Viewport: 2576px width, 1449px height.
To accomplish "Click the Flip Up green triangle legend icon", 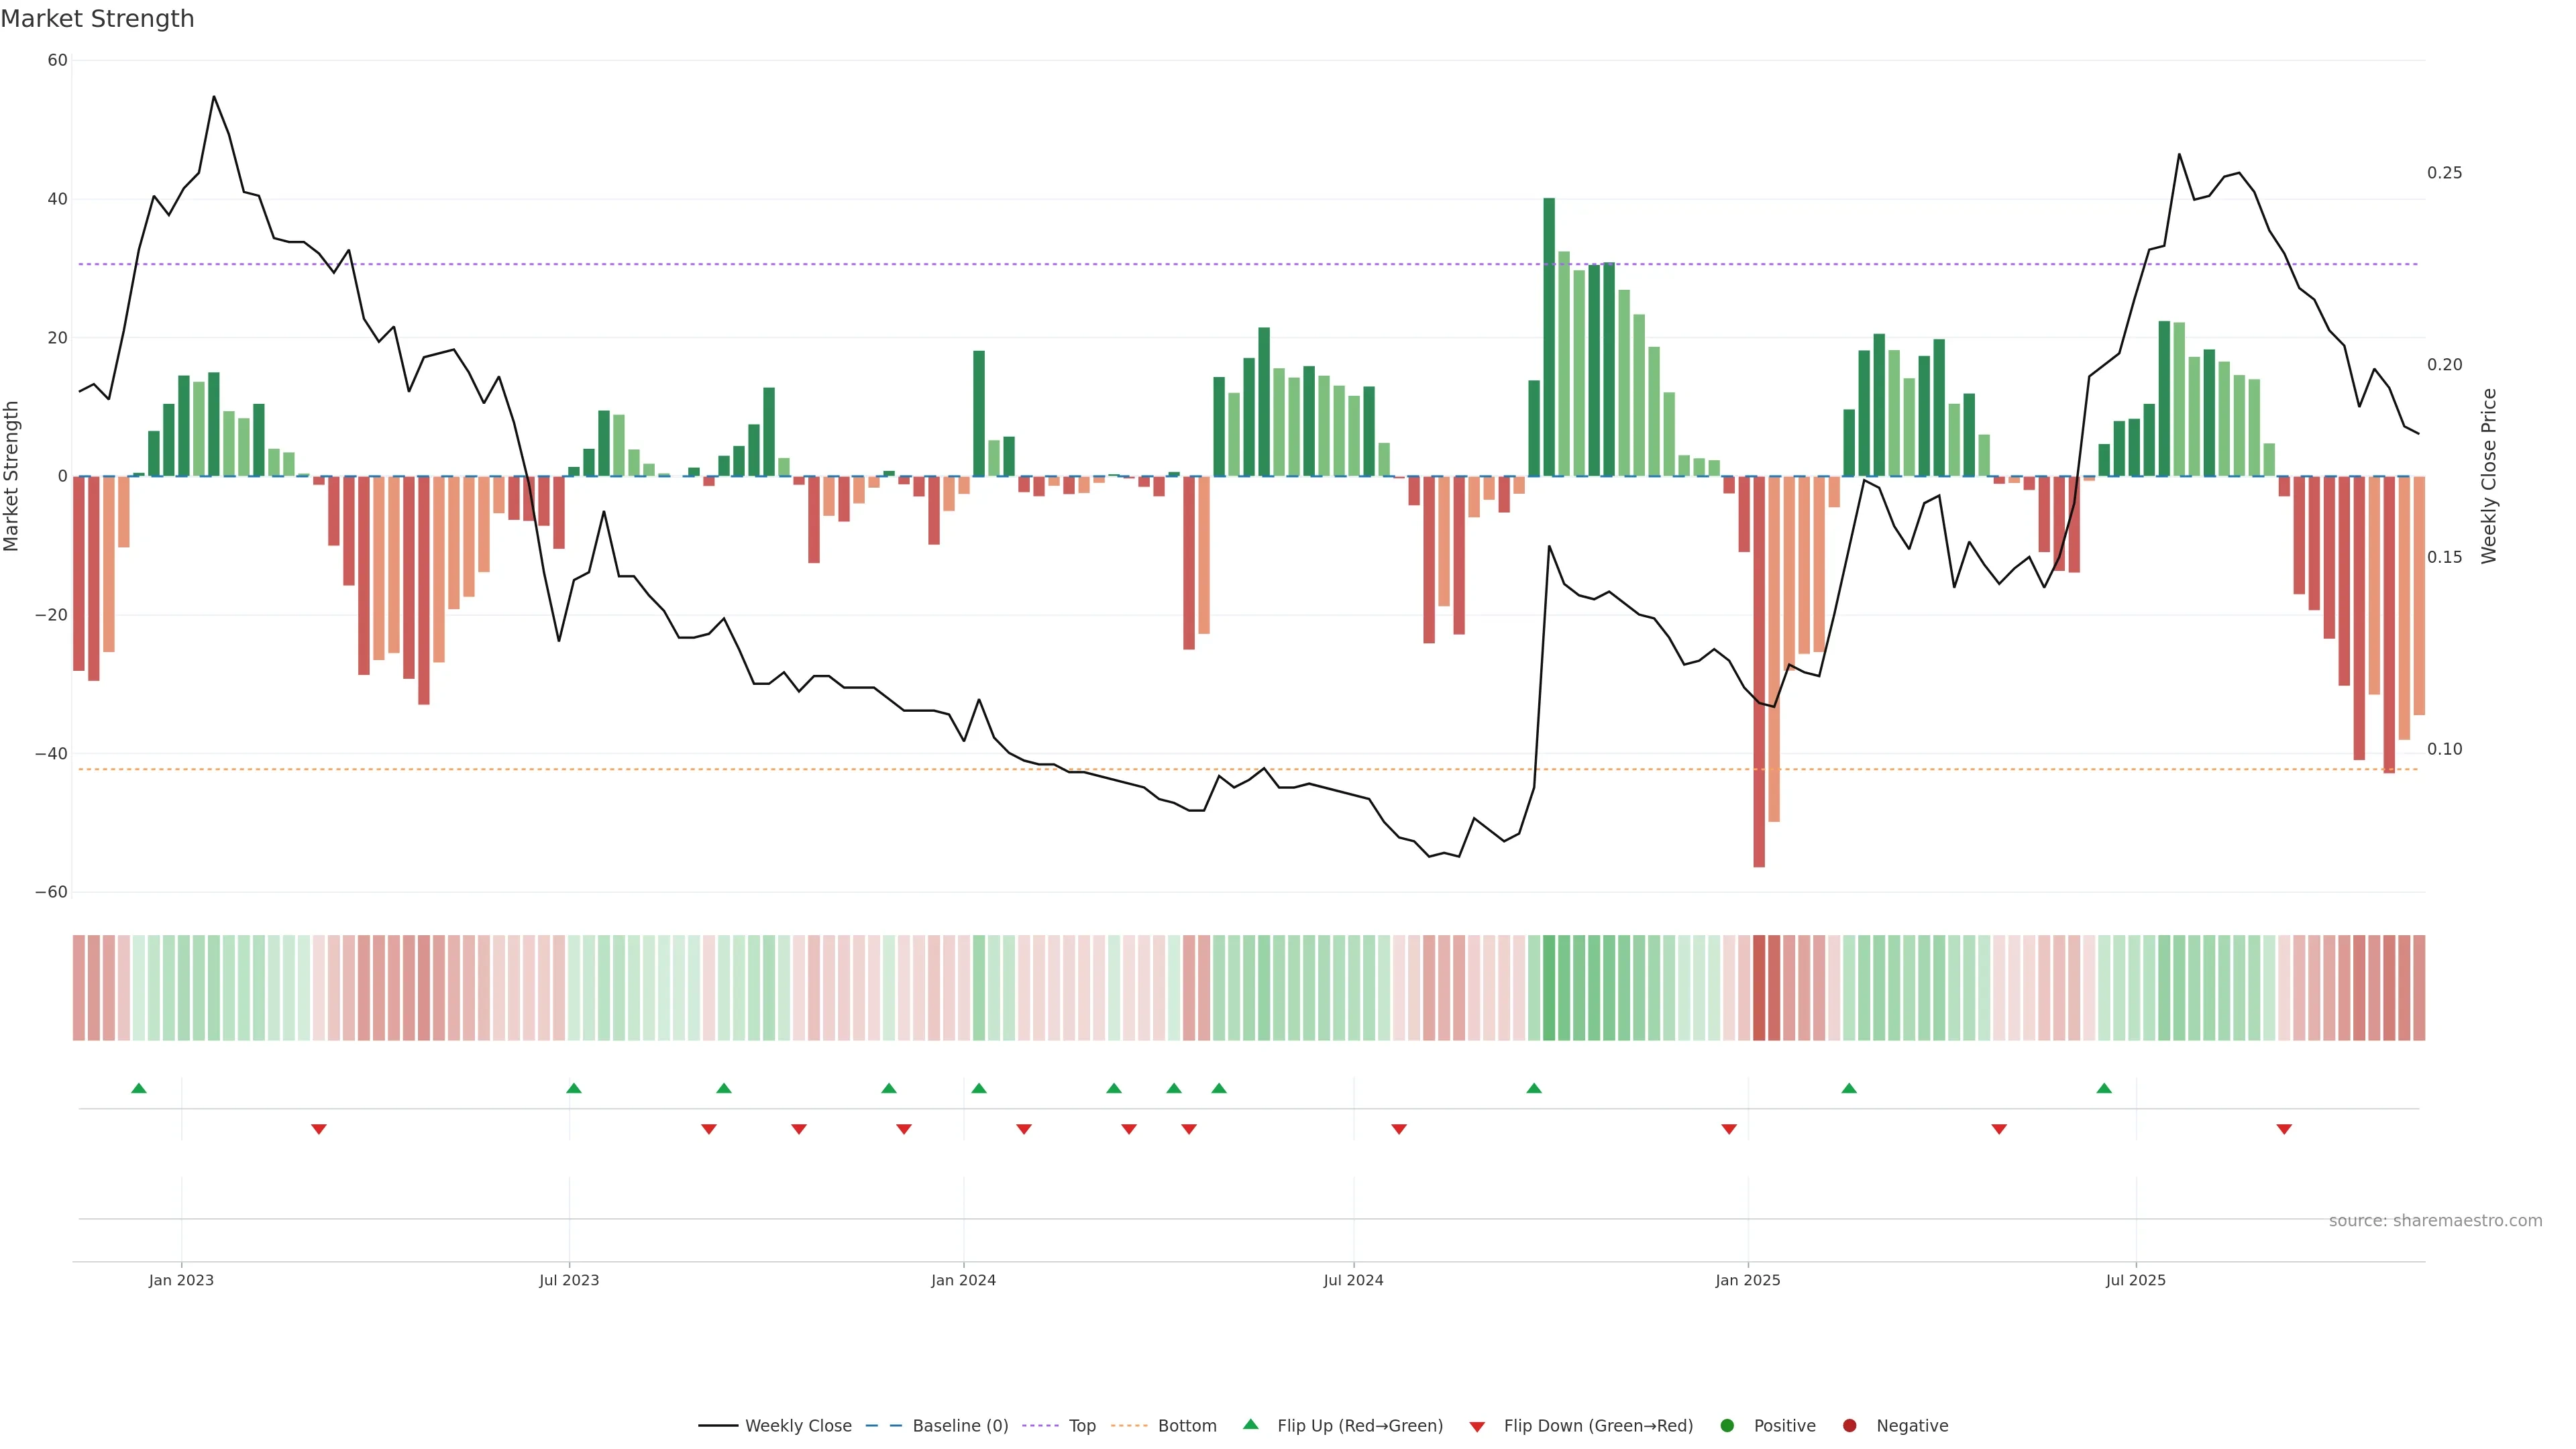I will (1250, 1425).
